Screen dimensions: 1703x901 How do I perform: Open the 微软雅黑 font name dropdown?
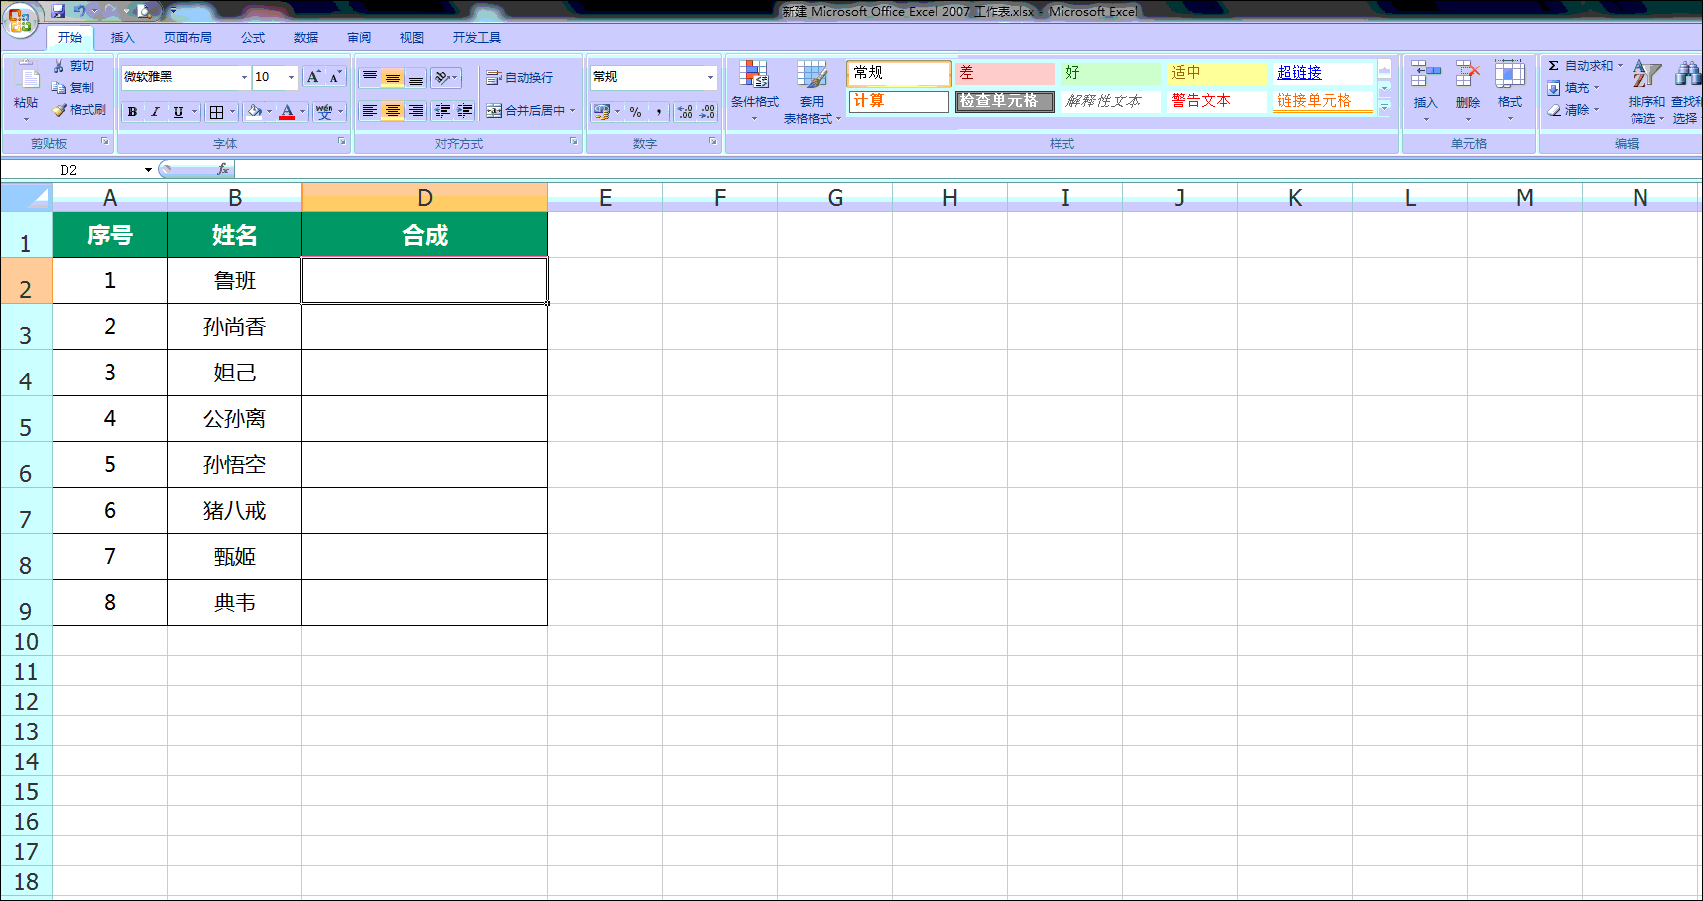[x=244, y=77]
